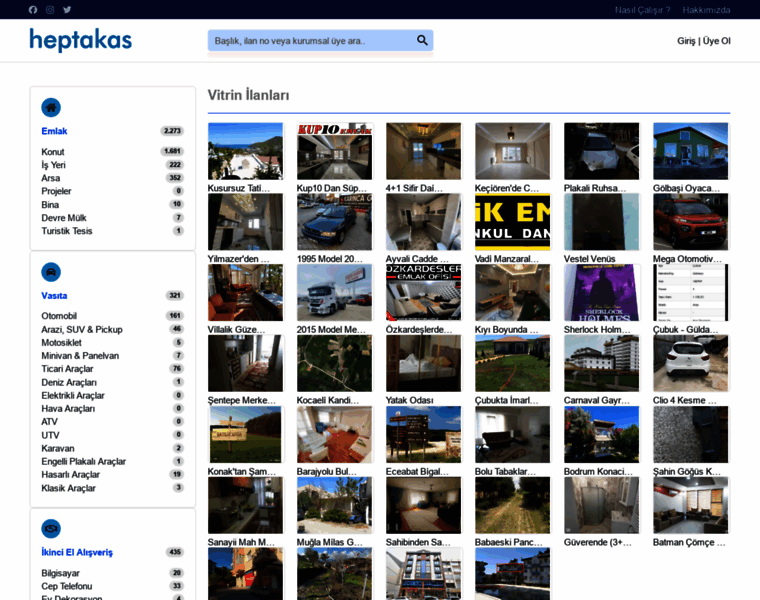Click the Emlak house category icon
The image size is (760, 600).
point(51,107)
